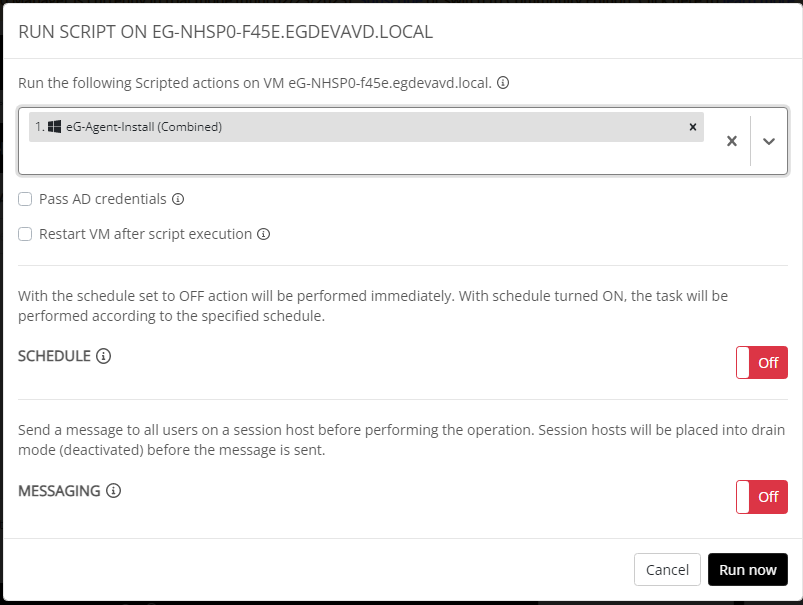
Task: Select the eG-Agent-Install (Combined) script tag
Action: (x=366, y=127)
